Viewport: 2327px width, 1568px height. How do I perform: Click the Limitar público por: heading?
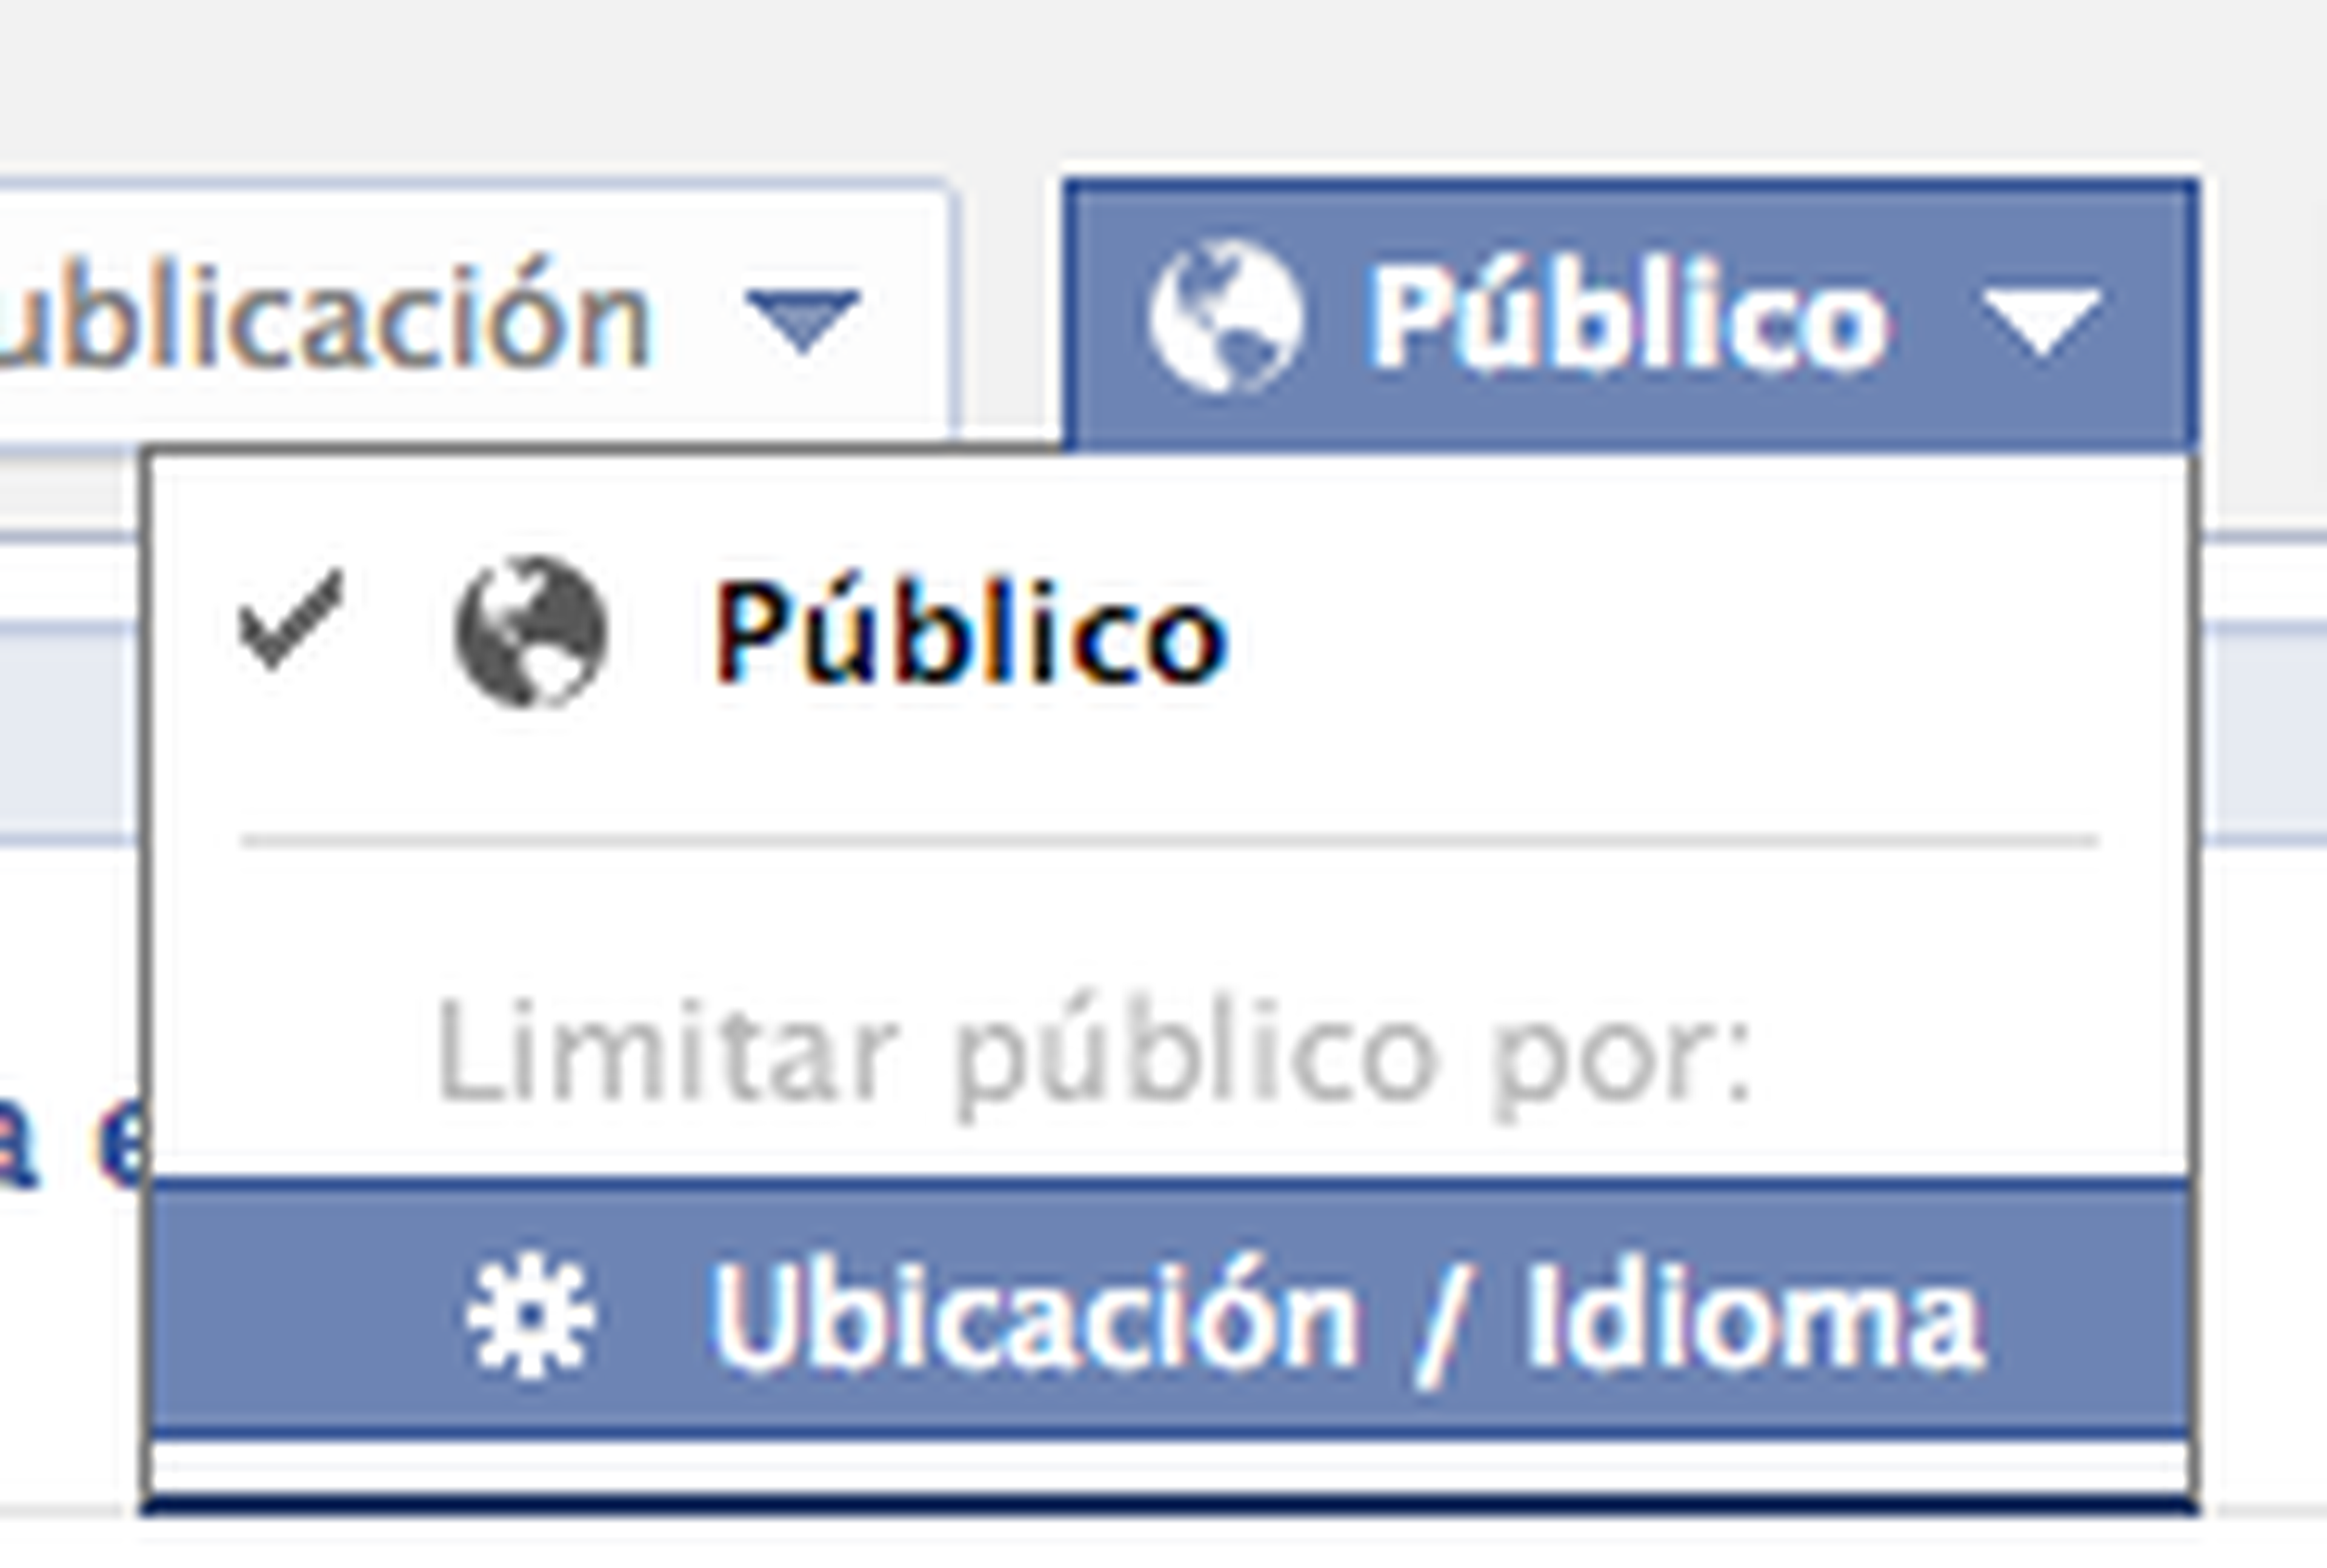tap(1093, 1056)
